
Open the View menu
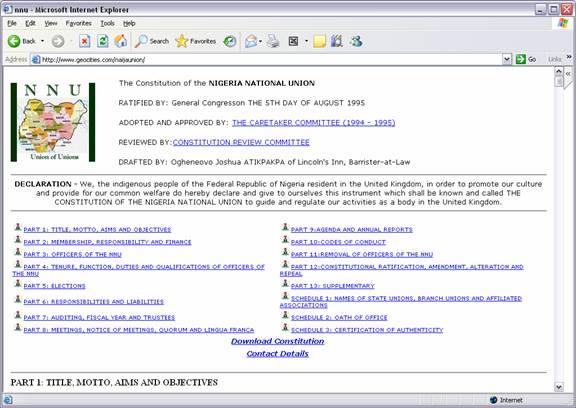pos(51,23)
